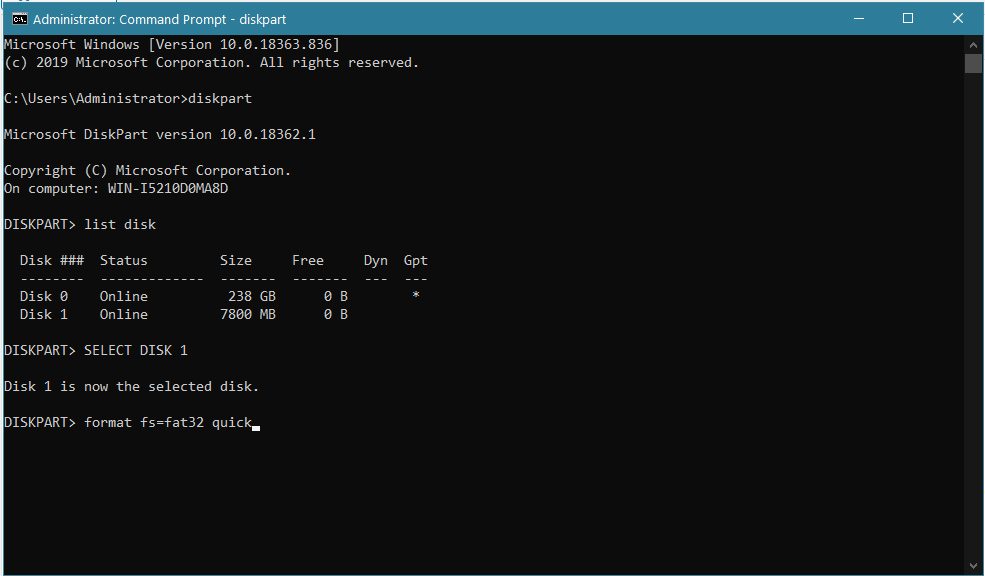The height and width of the screenshot is (576, 985).
Task: Click the '238 GB' size value
Action: click(x=252, y=296)
